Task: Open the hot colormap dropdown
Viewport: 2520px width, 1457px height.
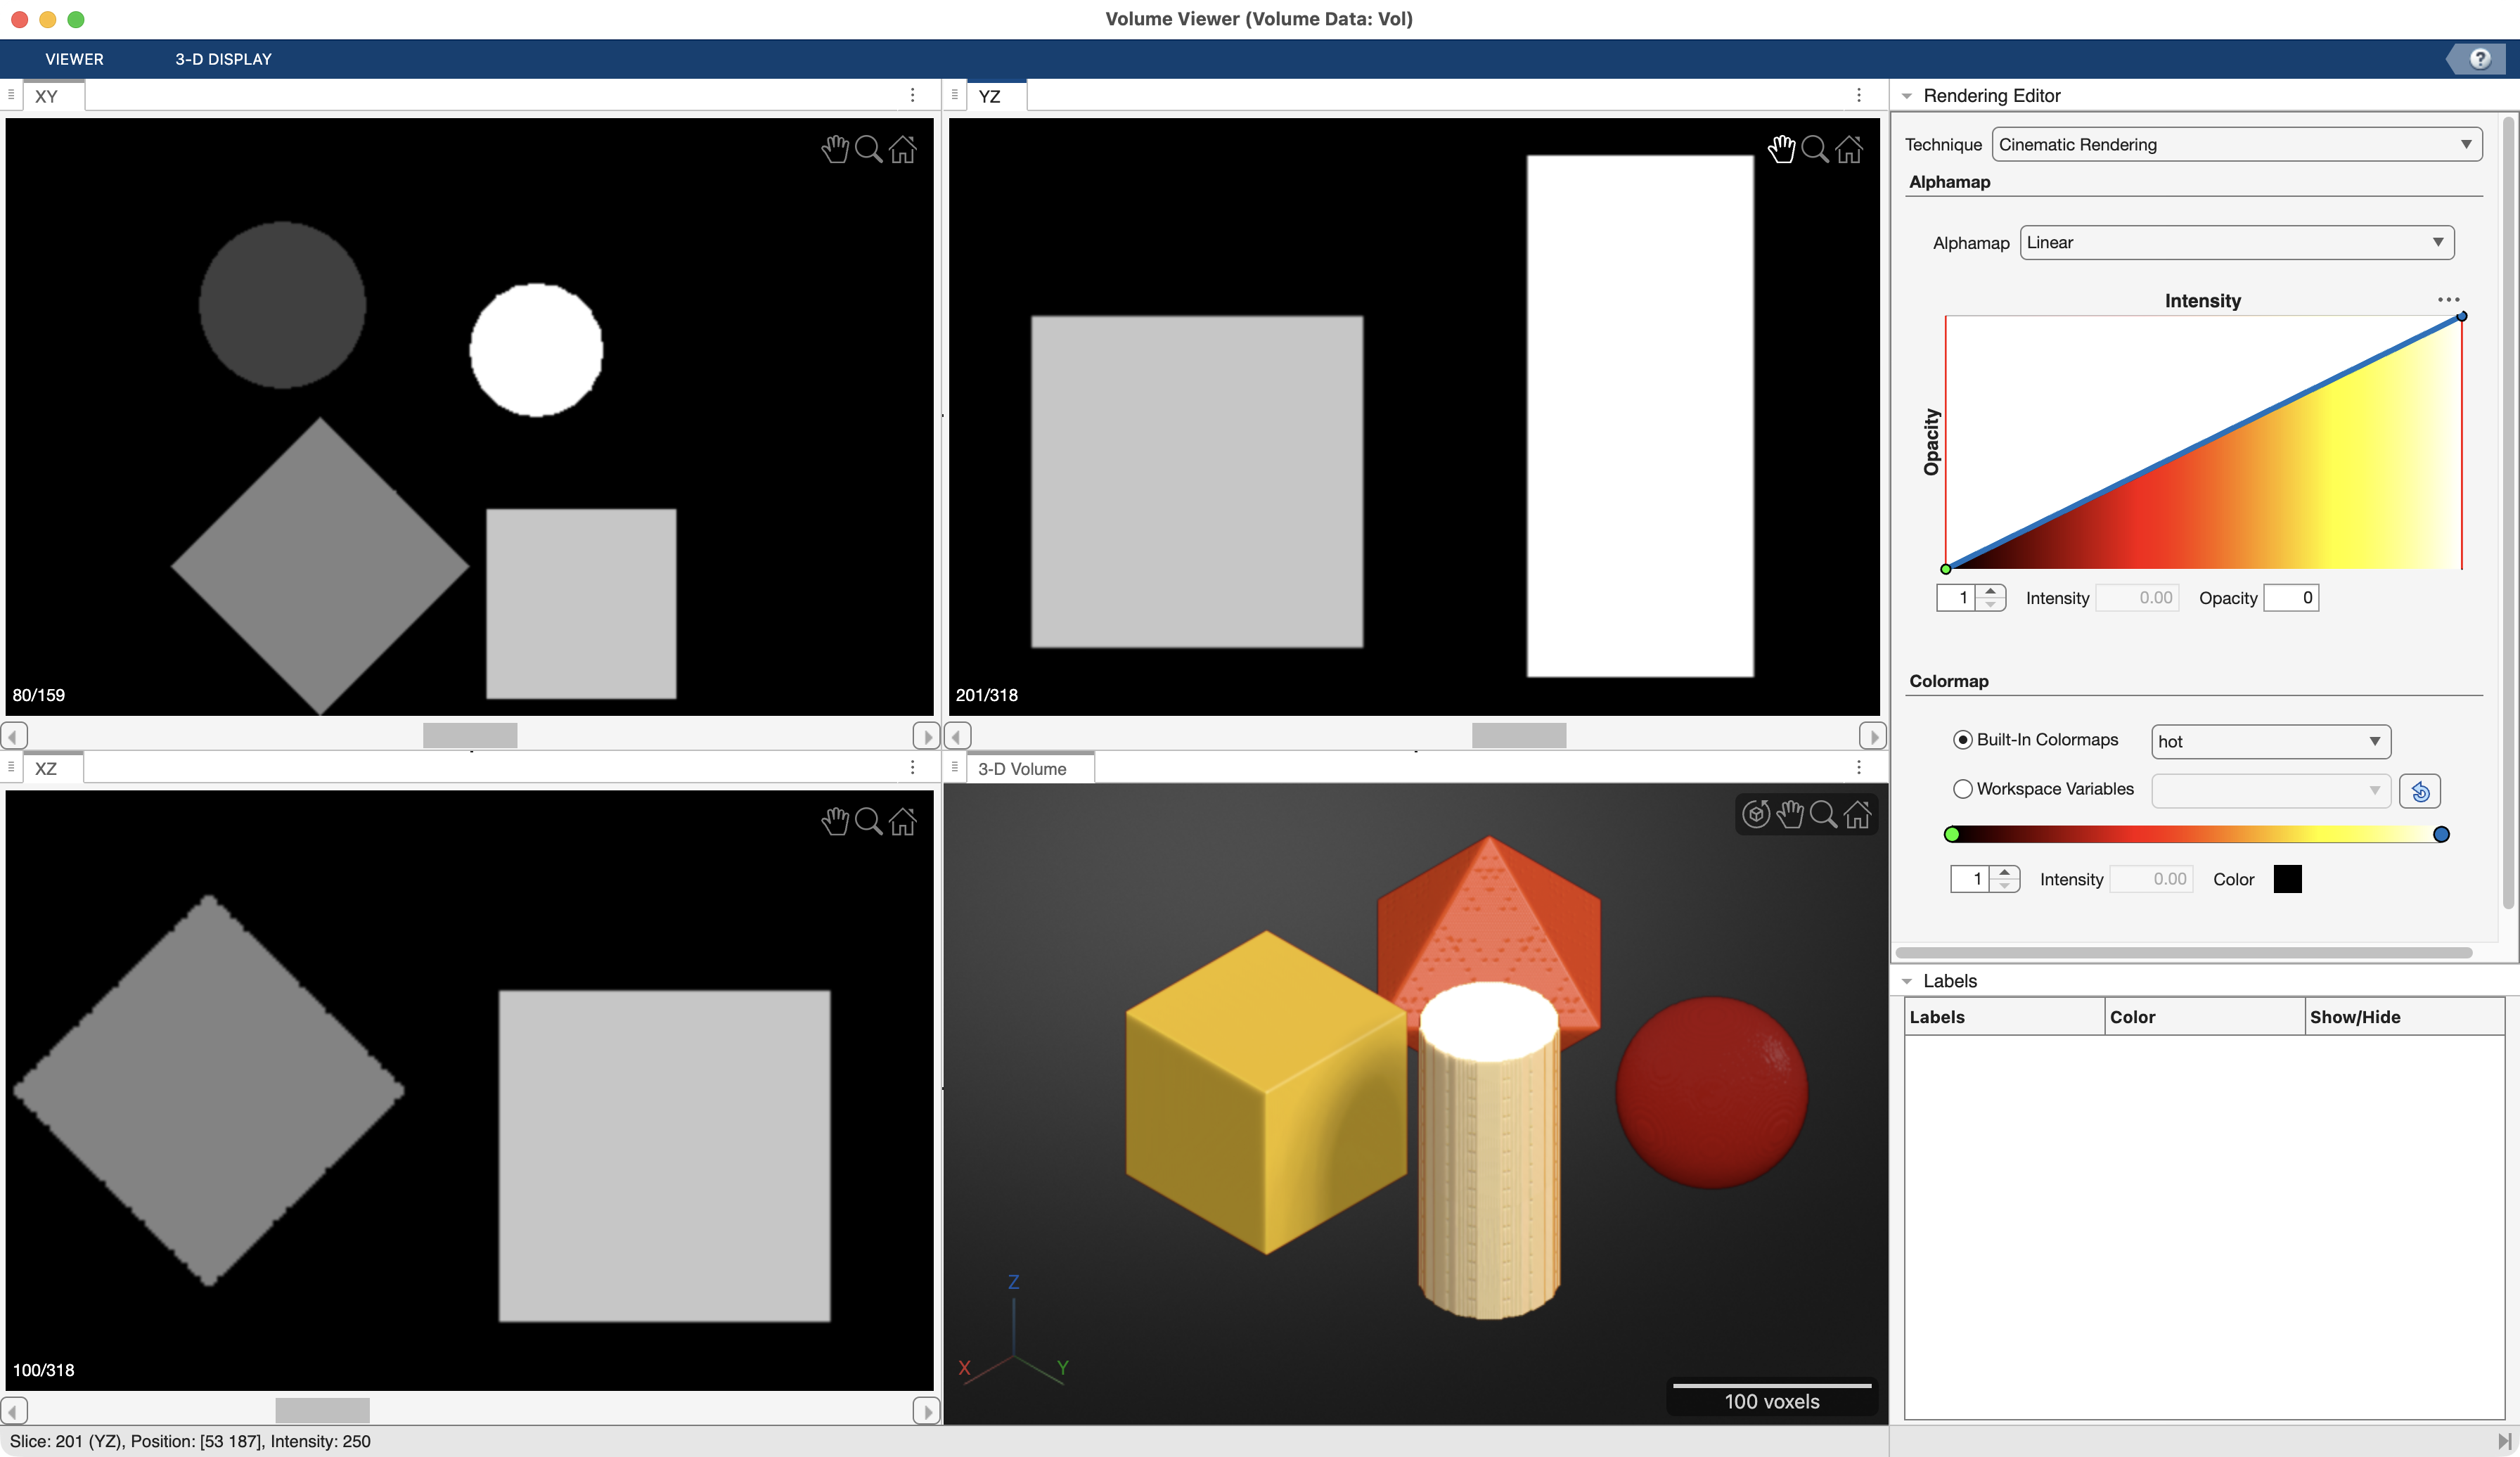Action: pos(2269,741)
